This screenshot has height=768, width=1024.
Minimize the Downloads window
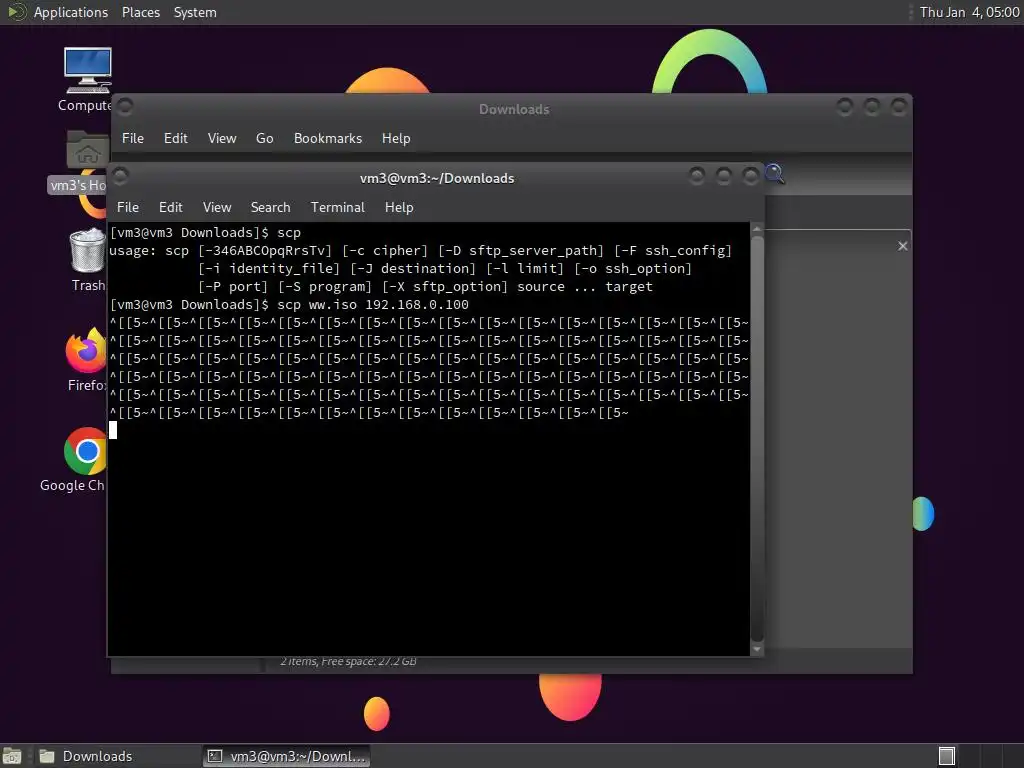(x=844, y=106)
